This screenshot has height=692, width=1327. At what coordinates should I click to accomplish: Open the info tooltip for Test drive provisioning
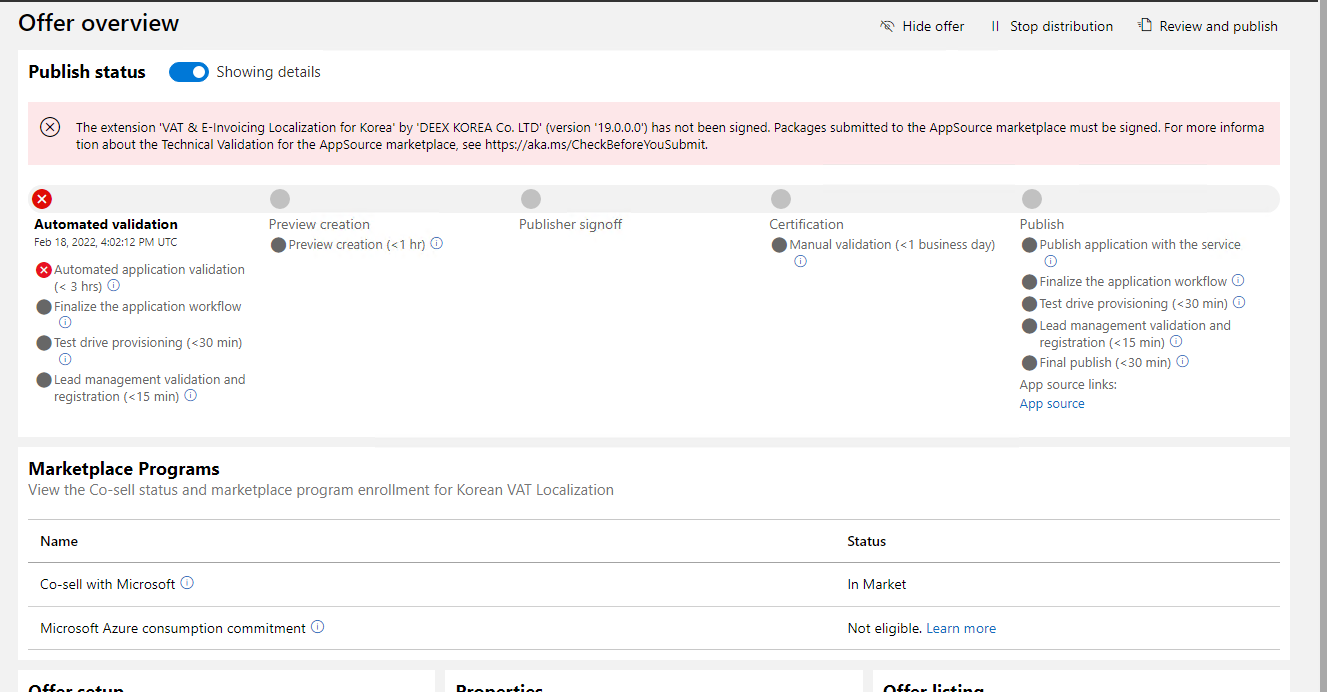65,358
